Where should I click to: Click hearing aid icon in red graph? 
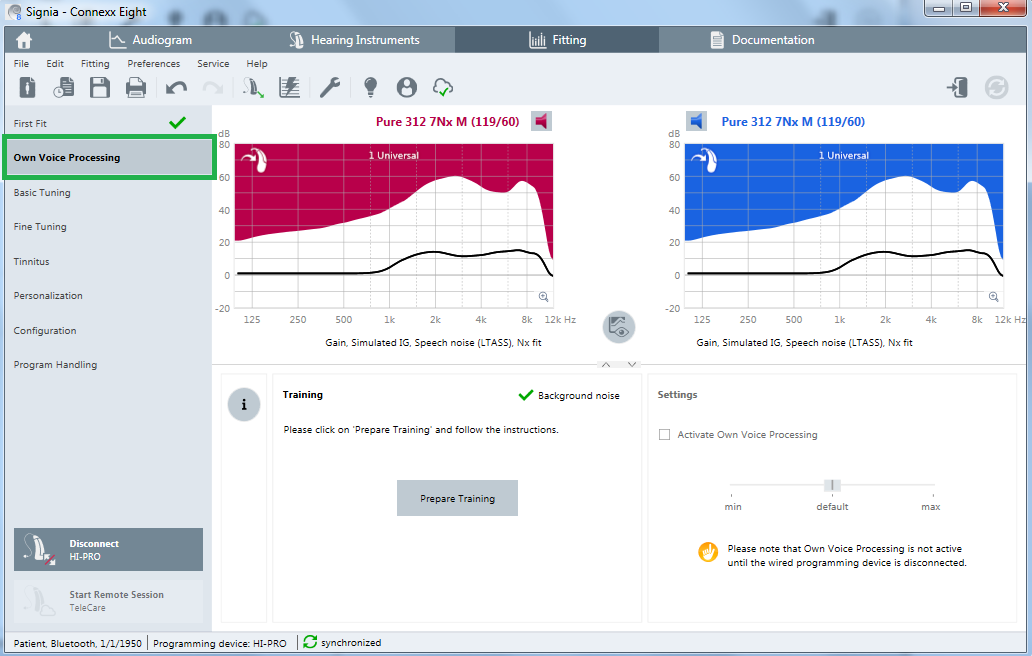(255, 160)
